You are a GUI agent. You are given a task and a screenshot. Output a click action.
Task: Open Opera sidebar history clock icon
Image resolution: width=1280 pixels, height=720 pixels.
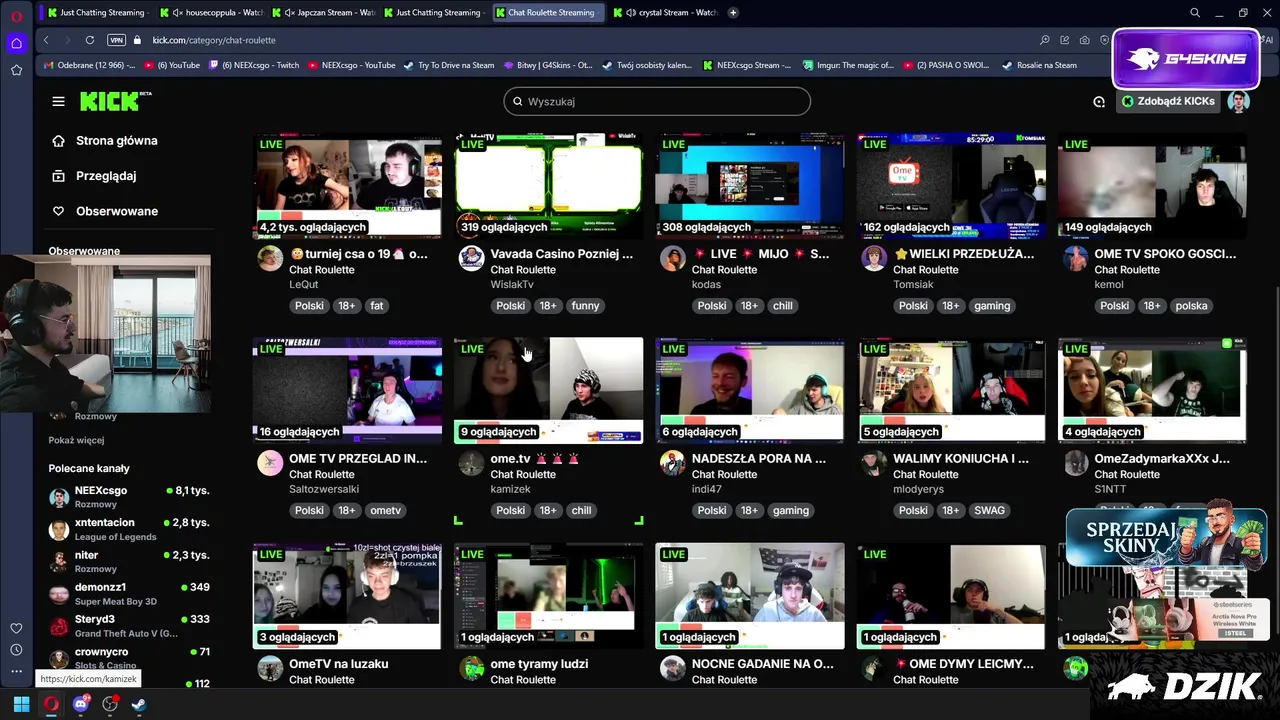(16, 650)
